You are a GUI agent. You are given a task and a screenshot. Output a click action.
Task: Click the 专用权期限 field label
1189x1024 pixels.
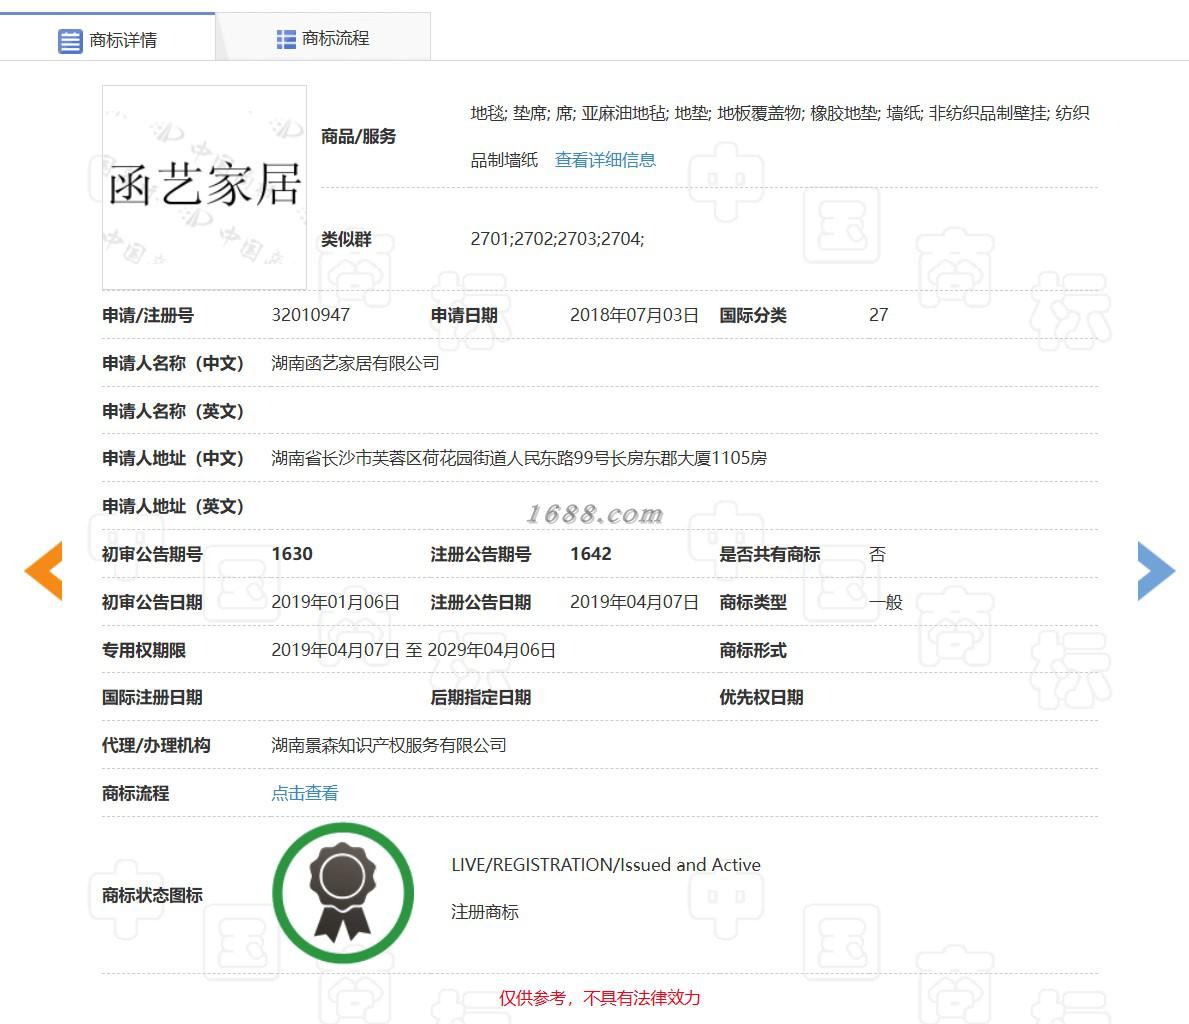pyautogui.click(x=144, y=650)
